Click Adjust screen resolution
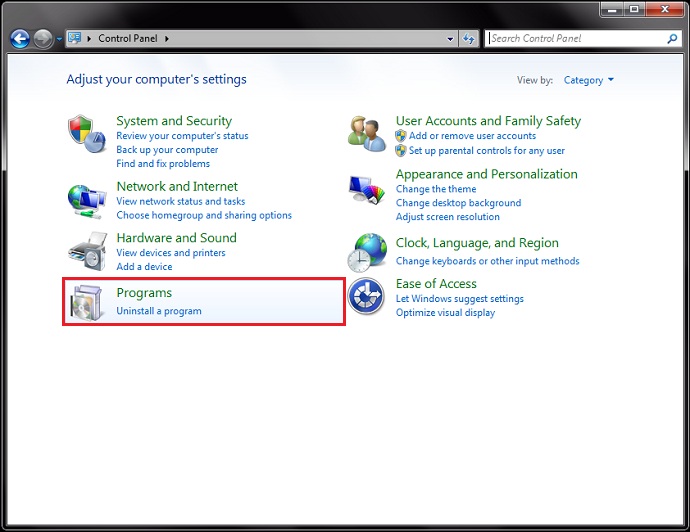The width and height of the screenshot is (690, 532). tap(448, 217)
